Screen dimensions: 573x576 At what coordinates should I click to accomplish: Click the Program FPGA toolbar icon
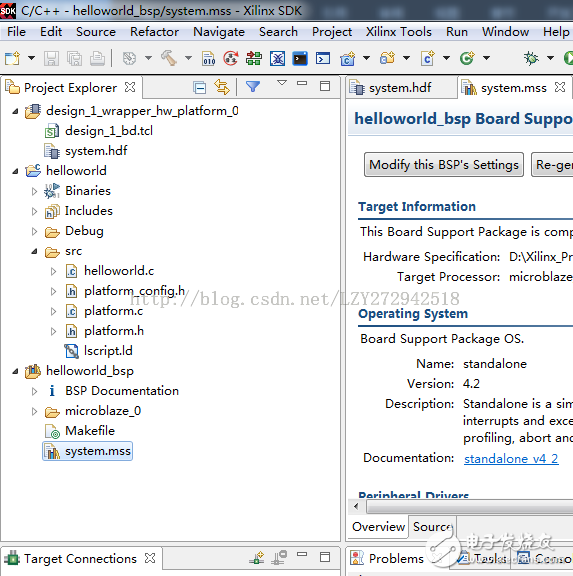[x=253, y=58]
